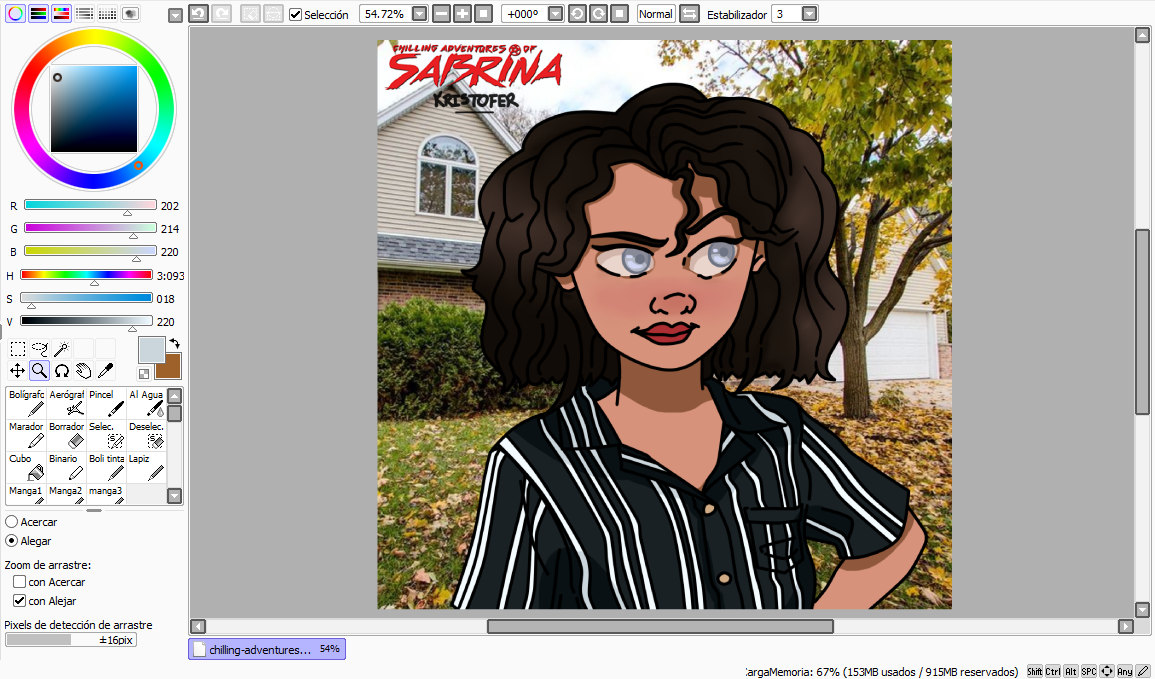
Task: Click the canvas vertical scrollbar thumb
Action: coord(1142,322)
